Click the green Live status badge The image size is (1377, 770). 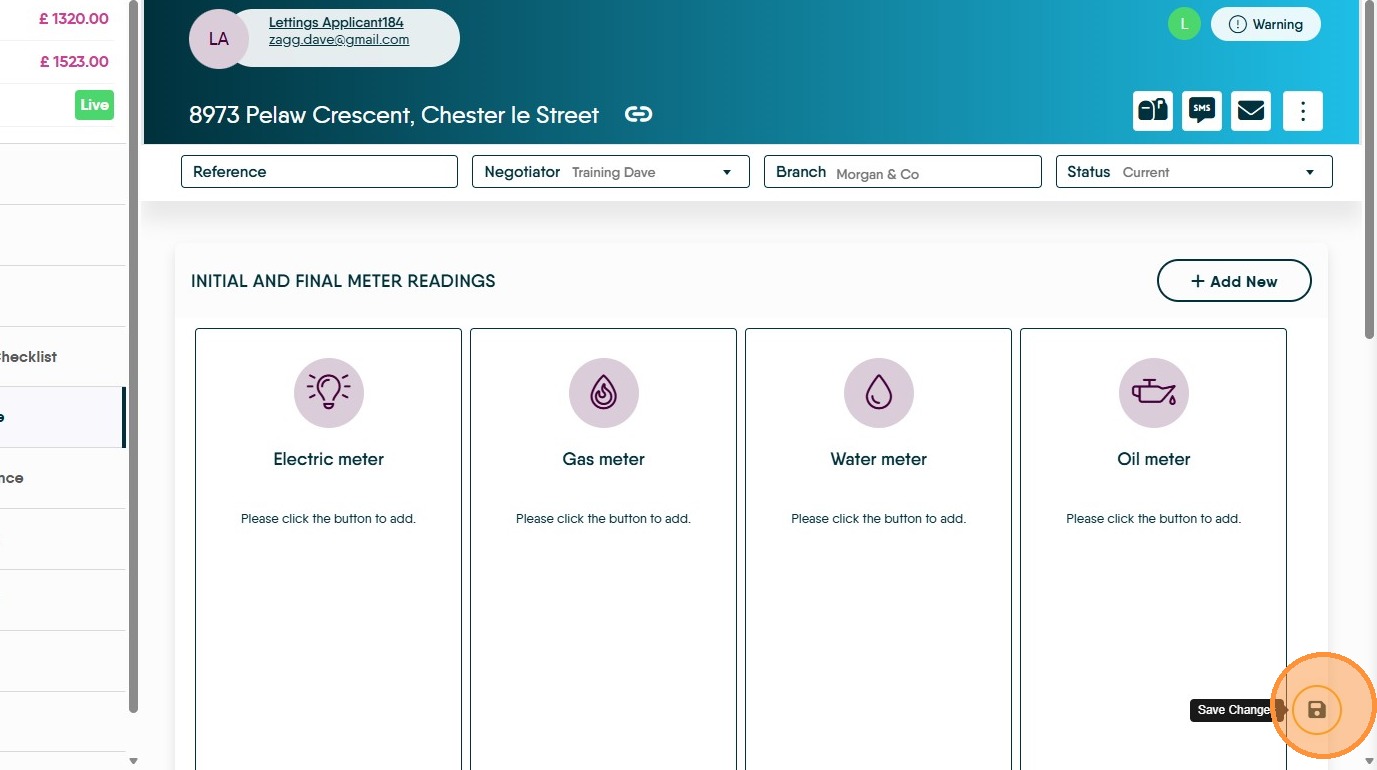pyautogui.click(x=95, y=105)
